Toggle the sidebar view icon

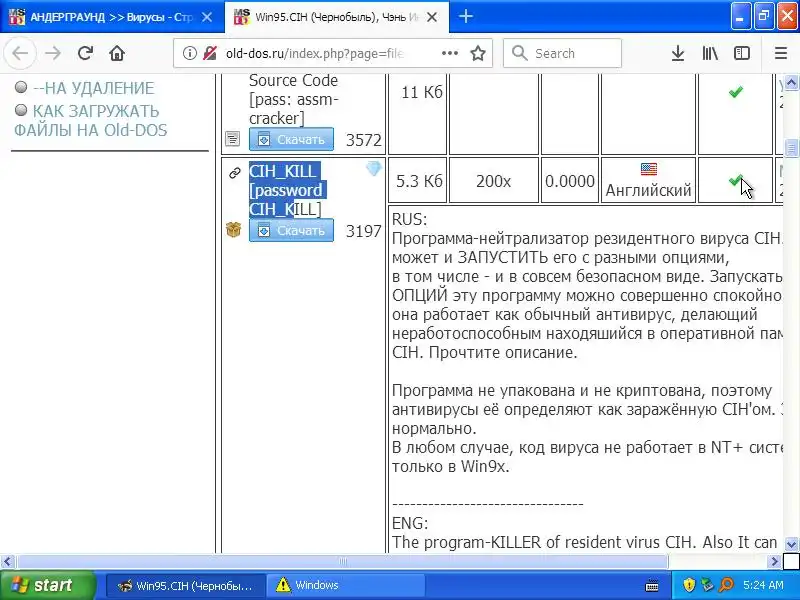[741, 53]
